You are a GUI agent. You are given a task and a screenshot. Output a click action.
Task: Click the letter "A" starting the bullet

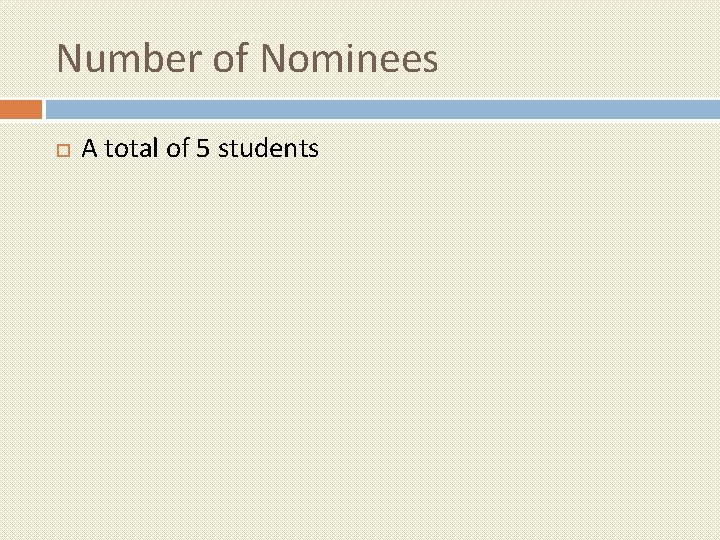pyautogui.click(x=89, y=150)
